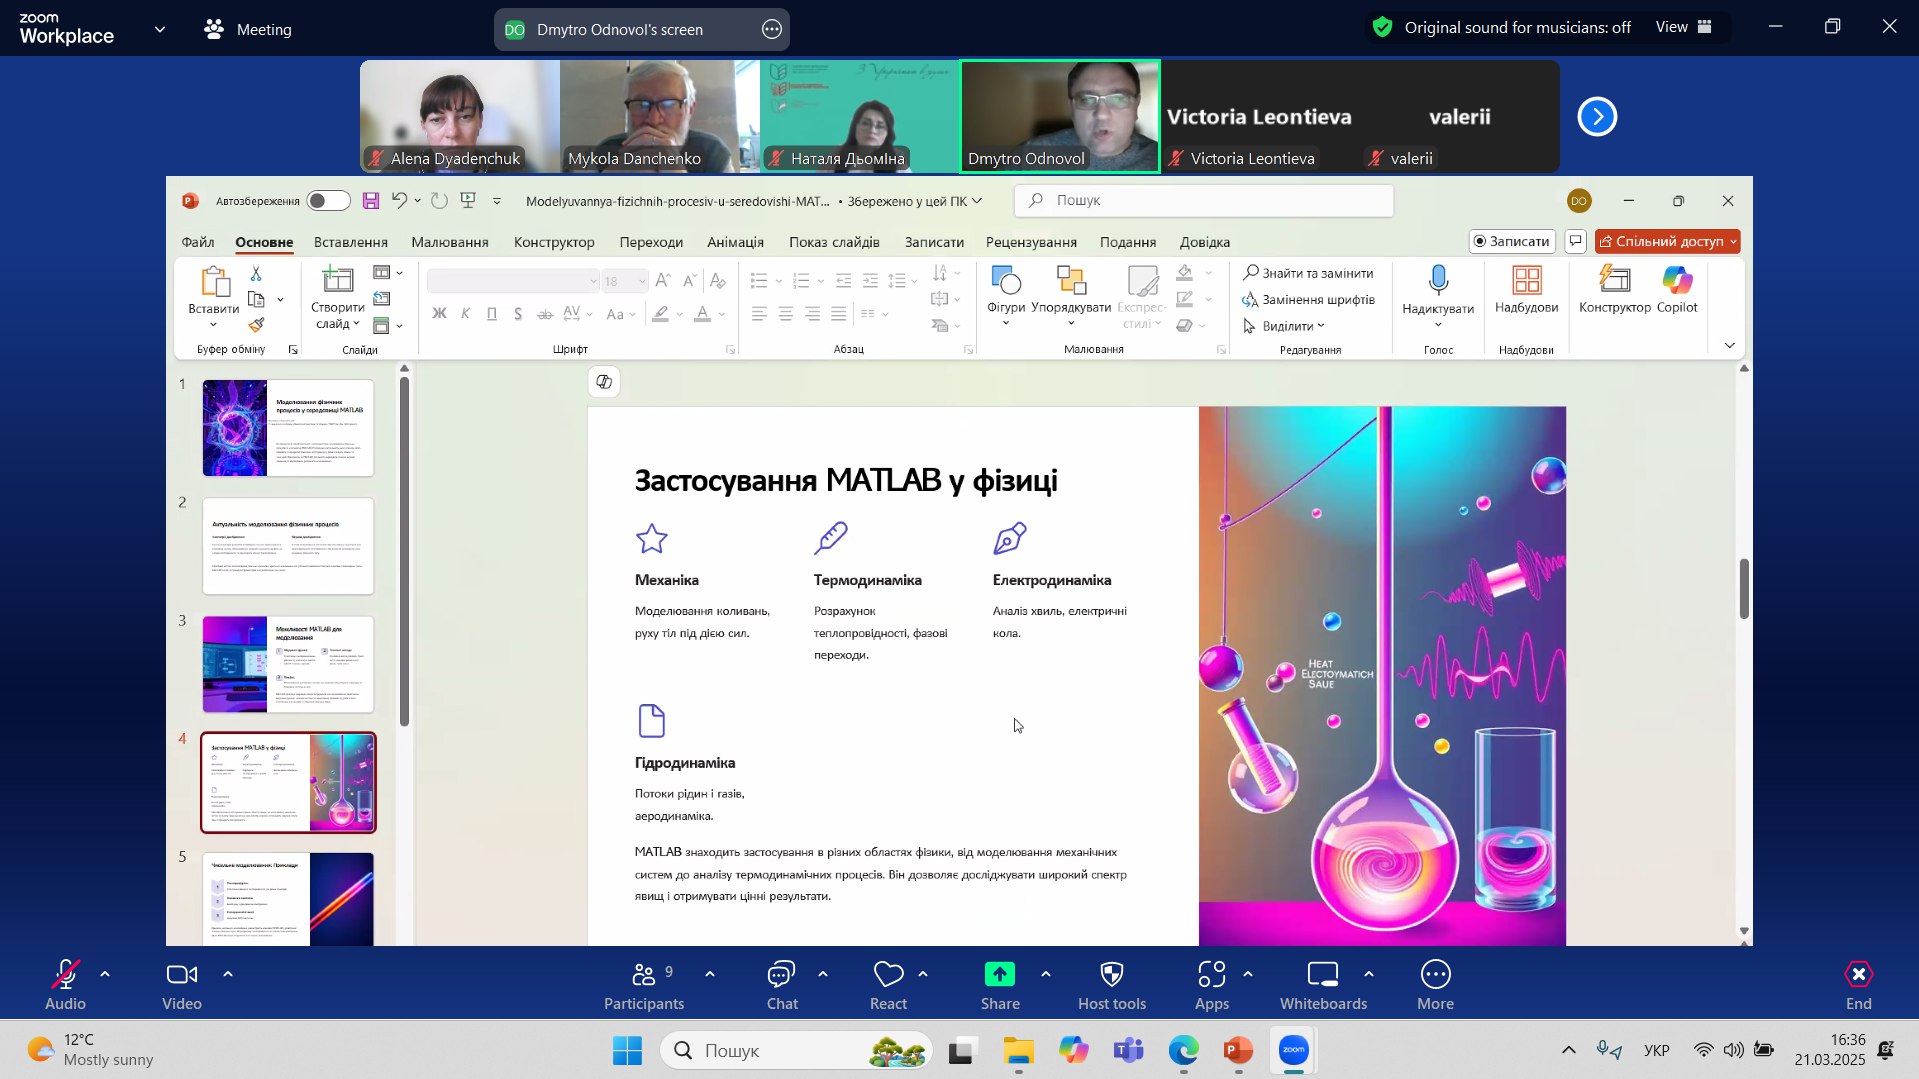This screenshot has width=1919, height=1079.
Task: Select slide 3 thumbnail in the panel
Action: point(288,664)
